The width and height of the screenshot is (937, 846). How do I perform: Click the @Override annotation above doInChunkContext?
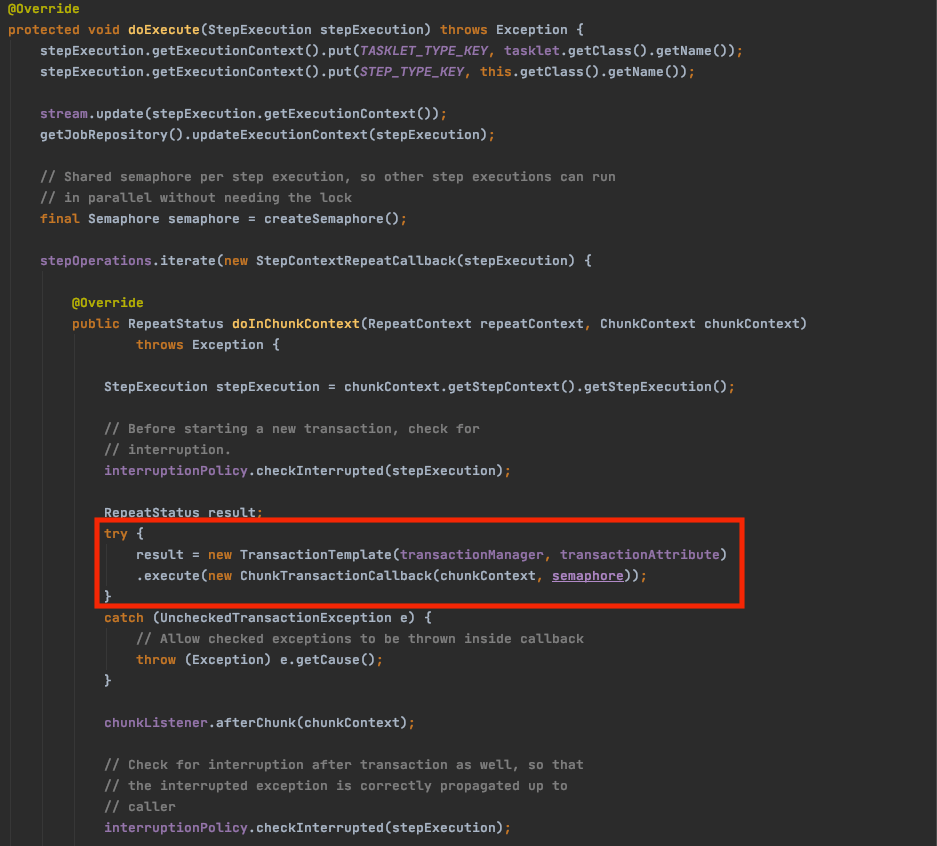(108, 303)
